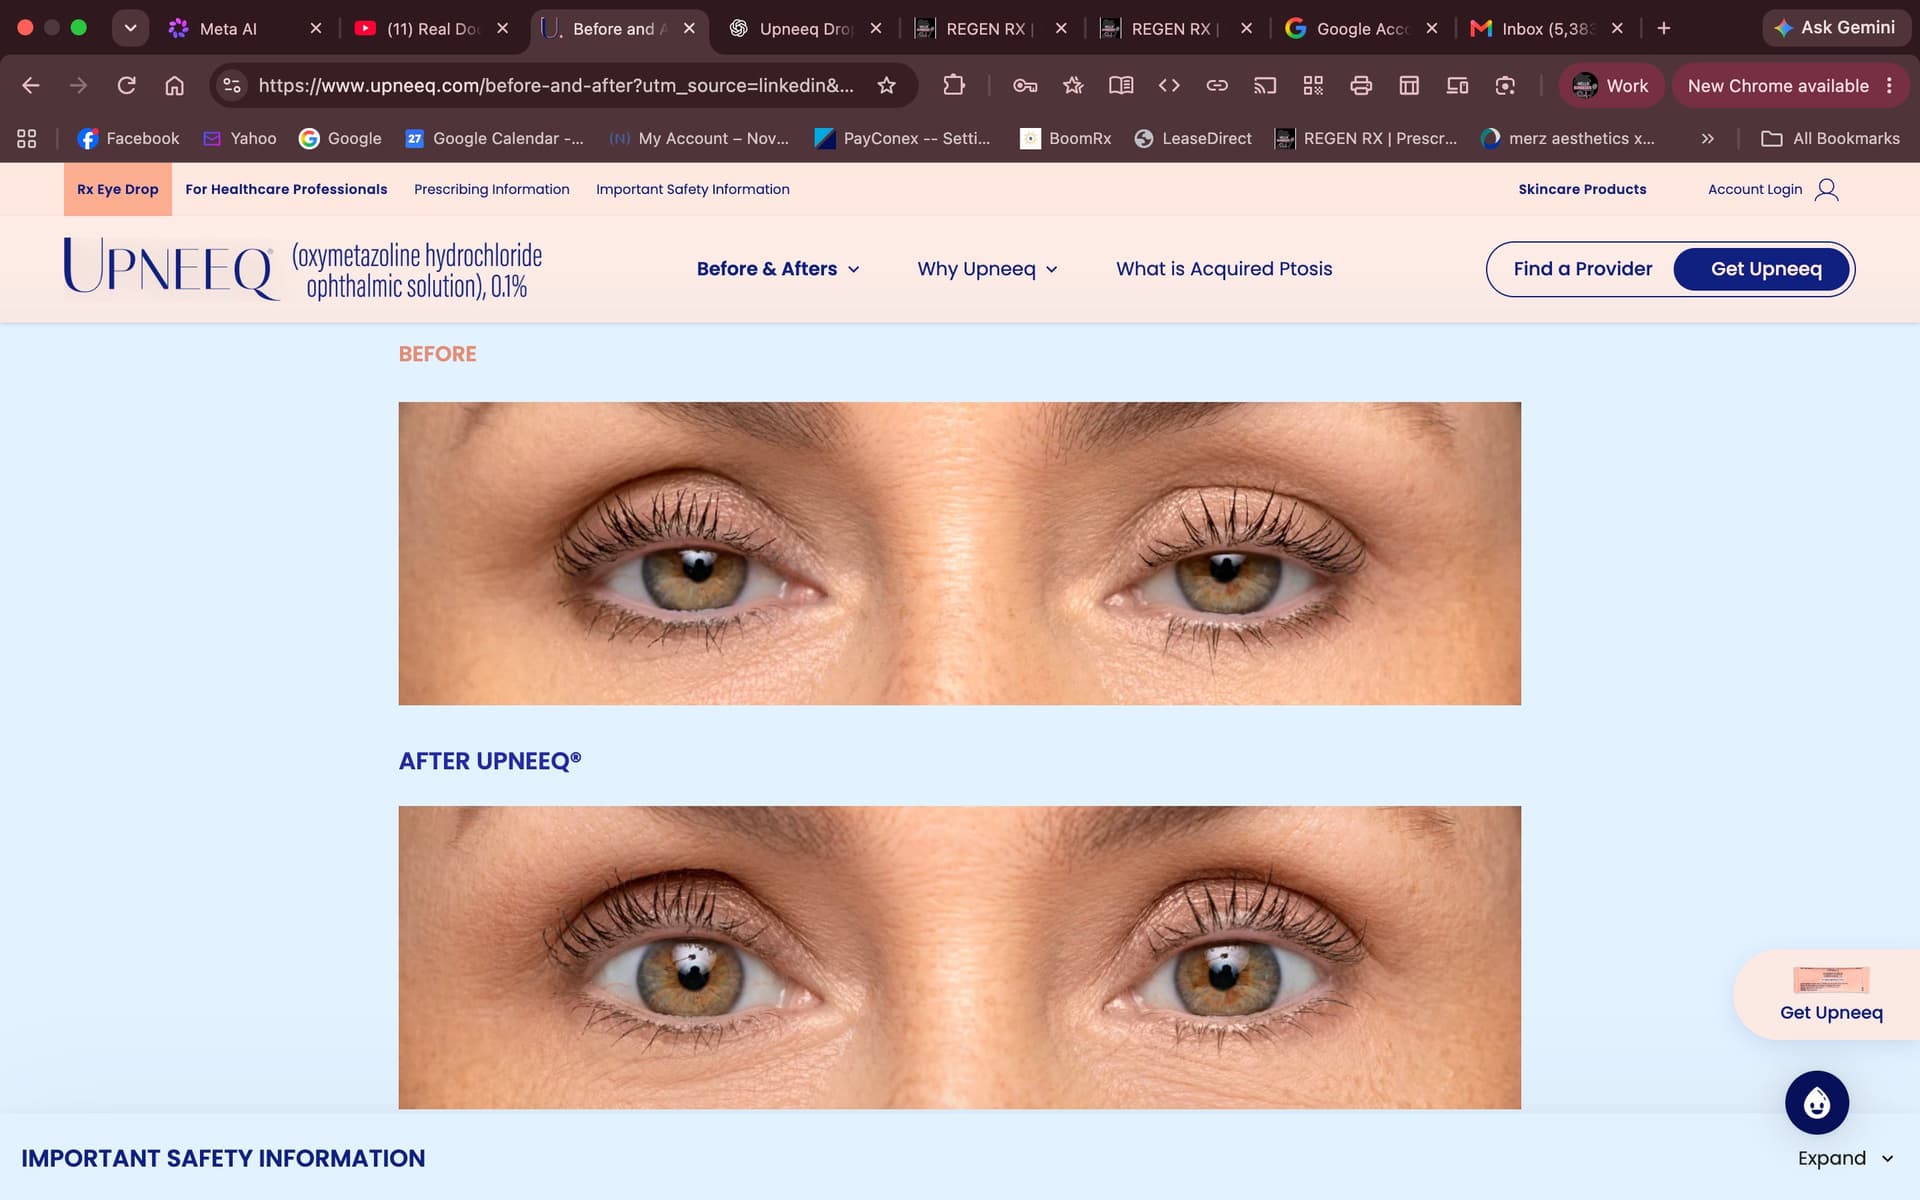The image size is (1920, 1200).
Task: Open the QR code generator icon
Action: pyautogui.click(x=1313, y=86)
